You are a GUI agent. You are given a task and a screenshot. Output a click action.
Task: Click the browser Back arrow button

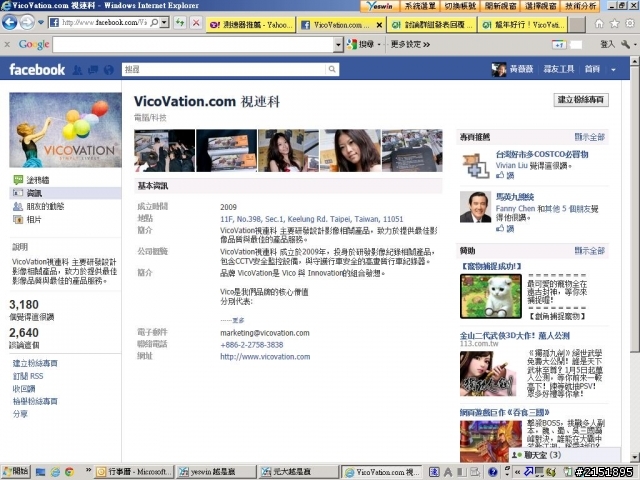click(10, 22)
